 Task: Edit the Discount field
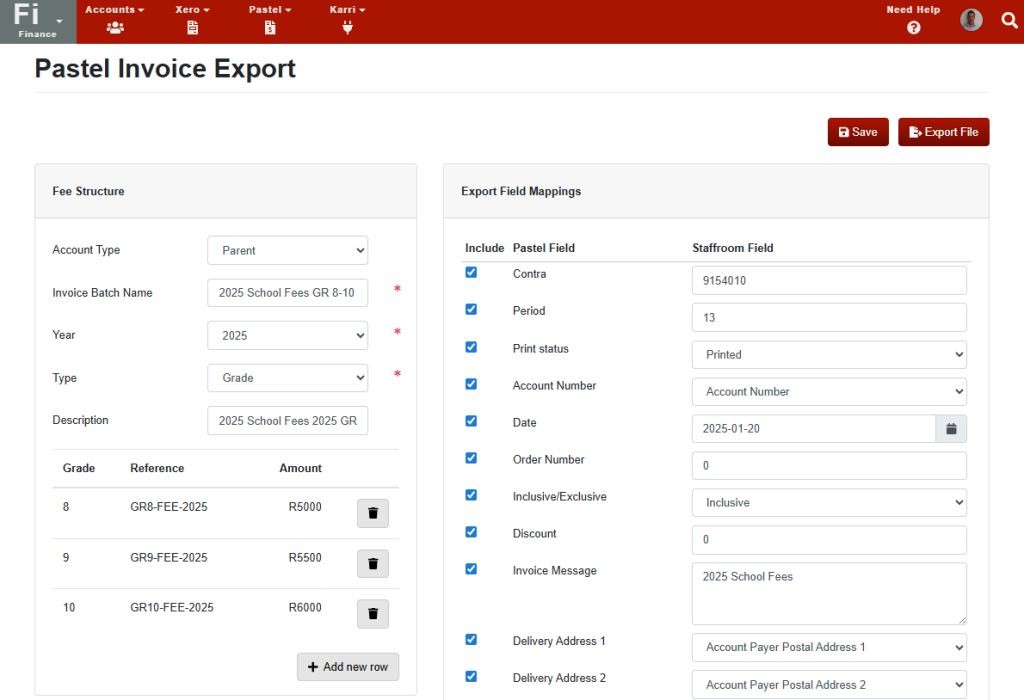[x=829, y=539]
